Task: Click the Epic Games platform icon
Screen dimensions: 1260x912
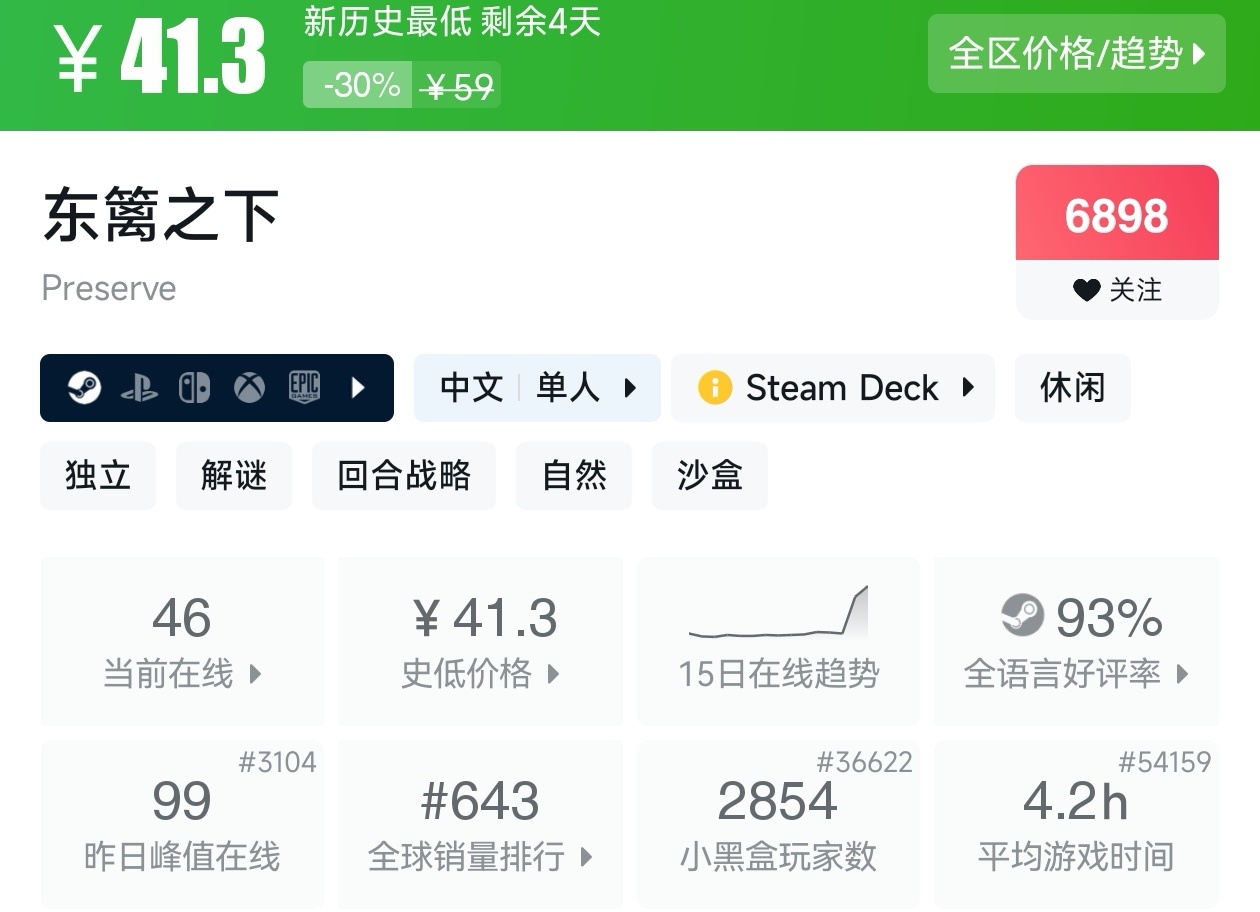Action: [304, 388]
